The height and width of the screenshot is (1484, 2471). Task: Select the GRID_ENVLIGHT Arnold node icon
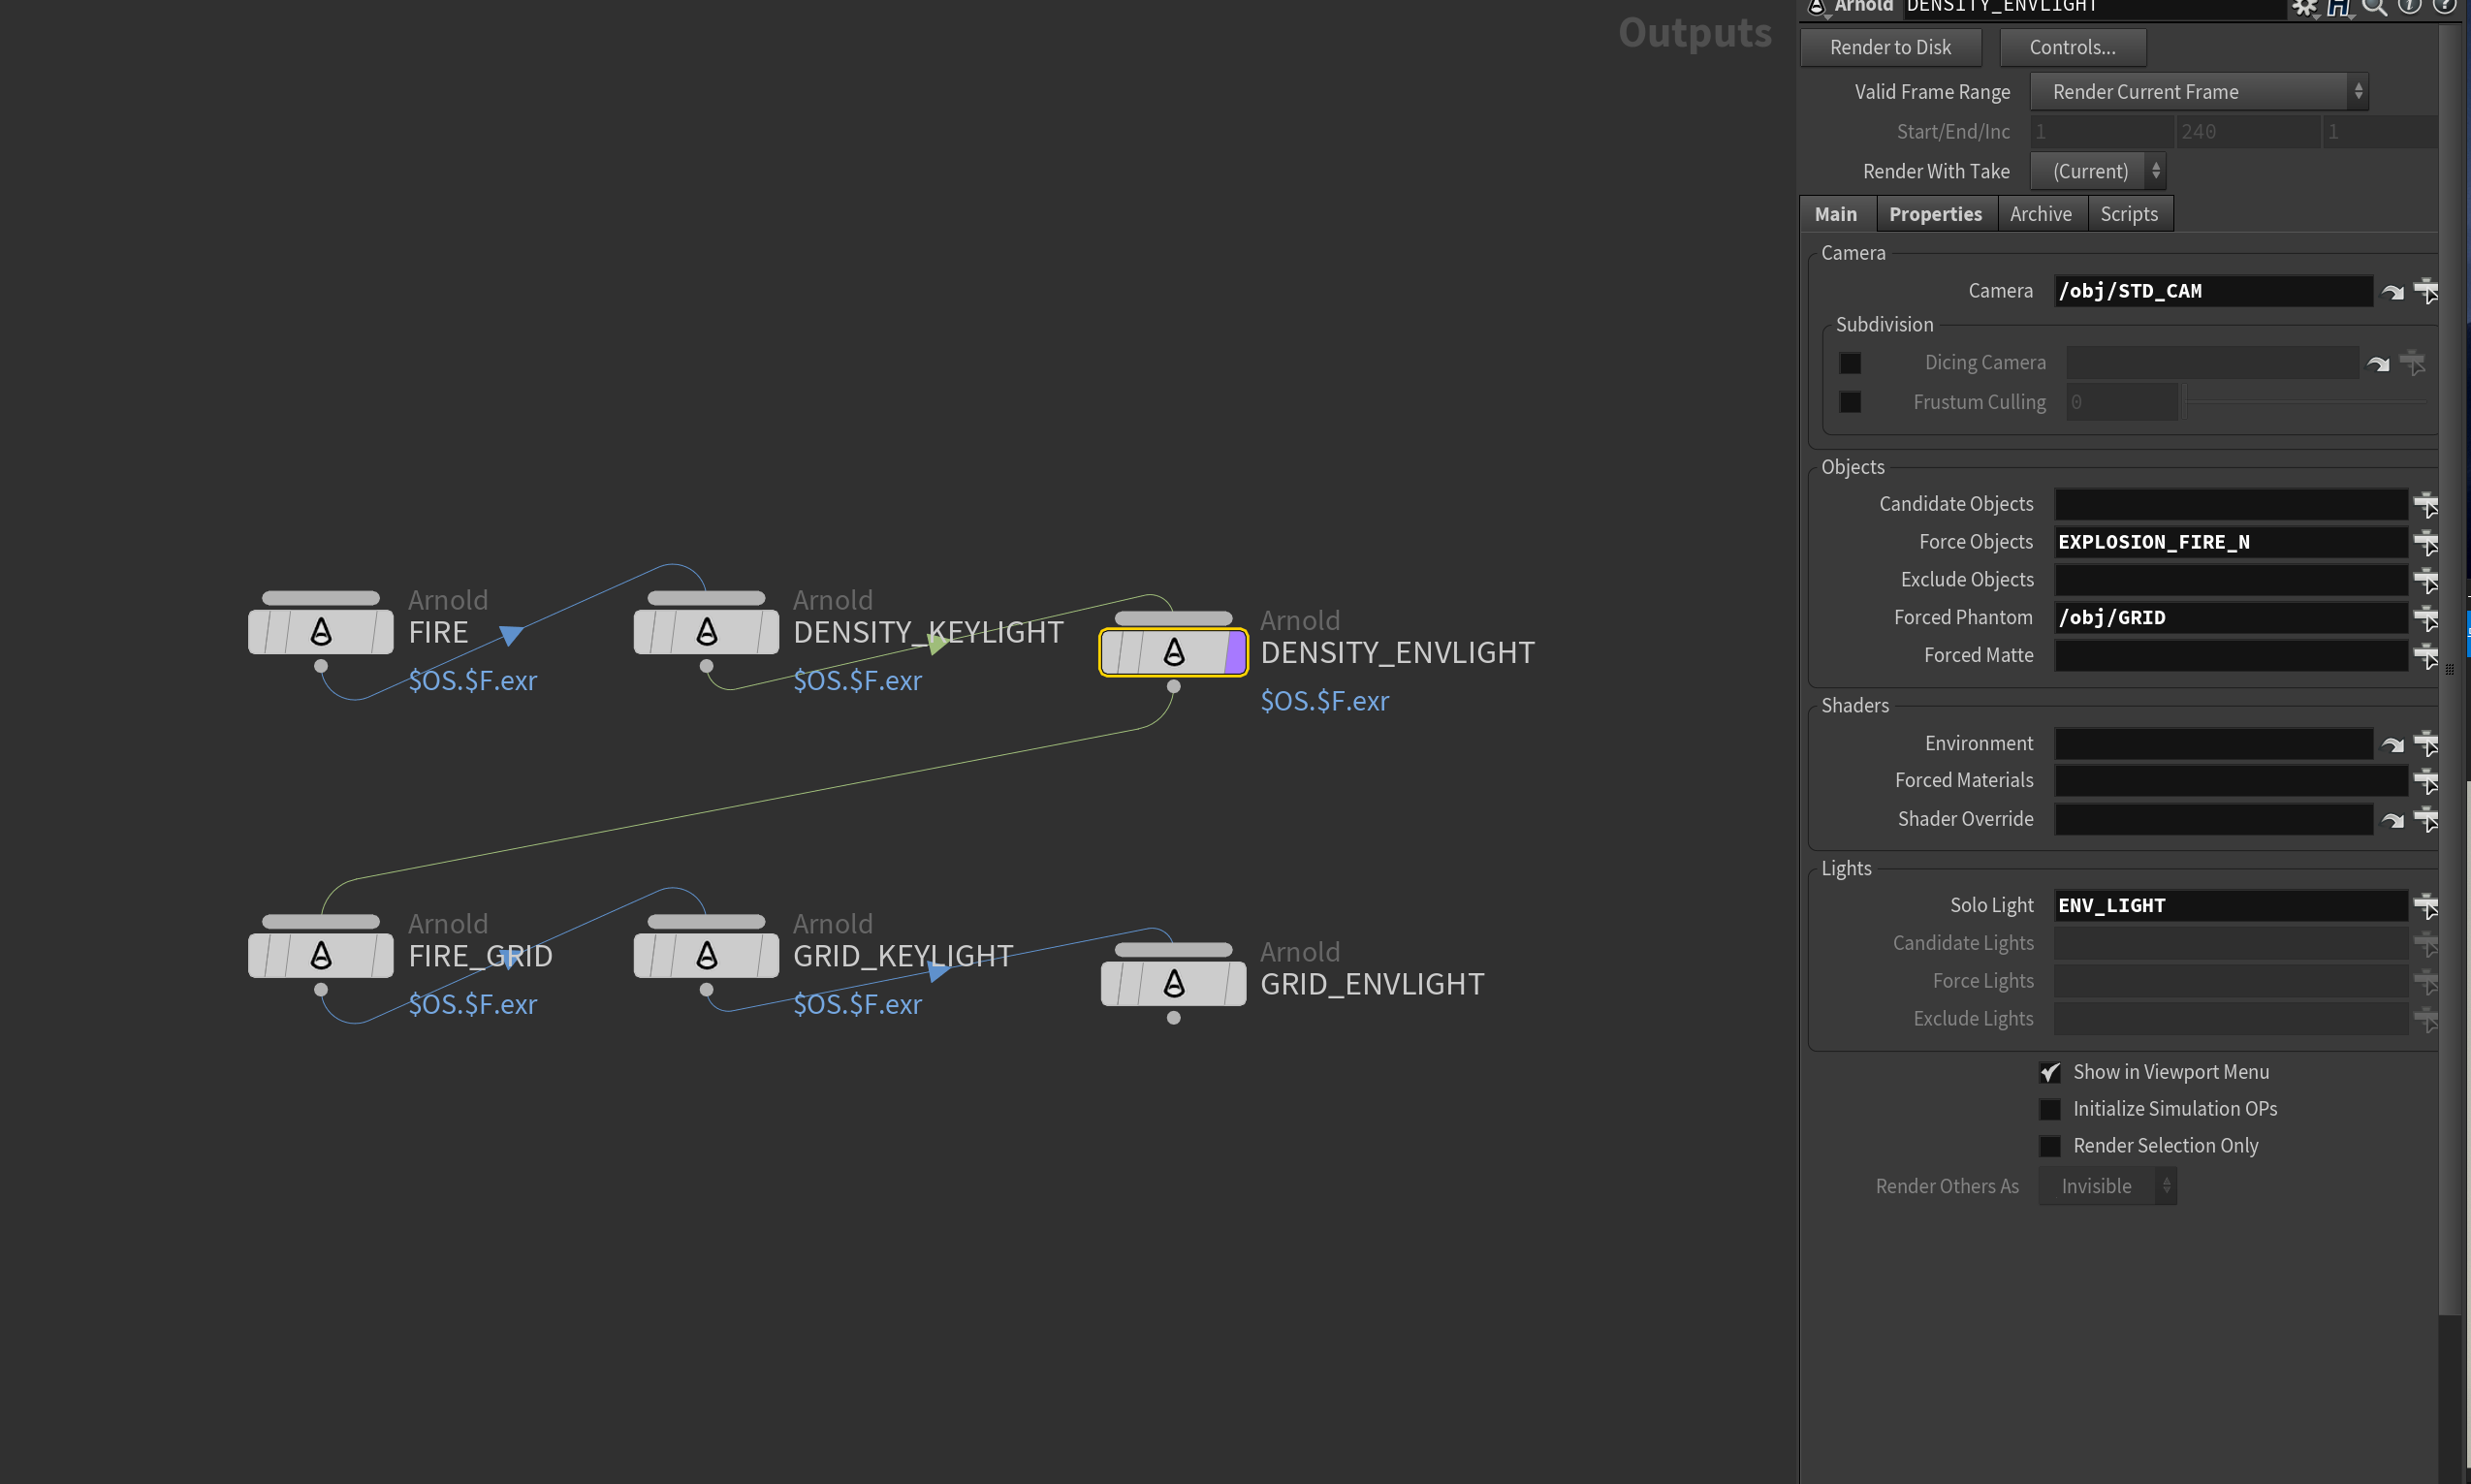click(x=1174, y=983)
